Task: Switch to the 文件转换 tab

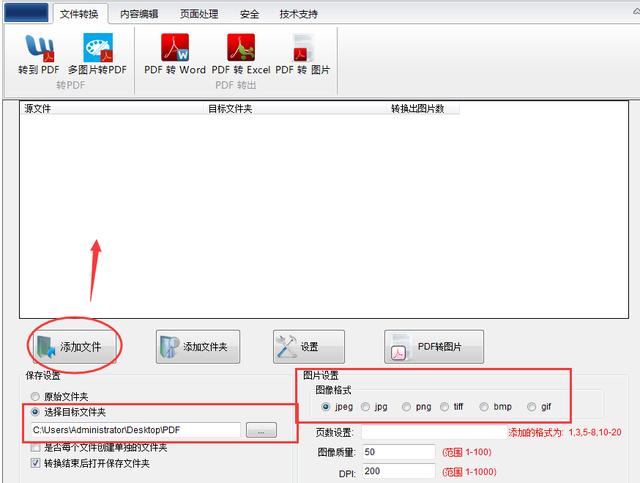Action: pos(79,14)
